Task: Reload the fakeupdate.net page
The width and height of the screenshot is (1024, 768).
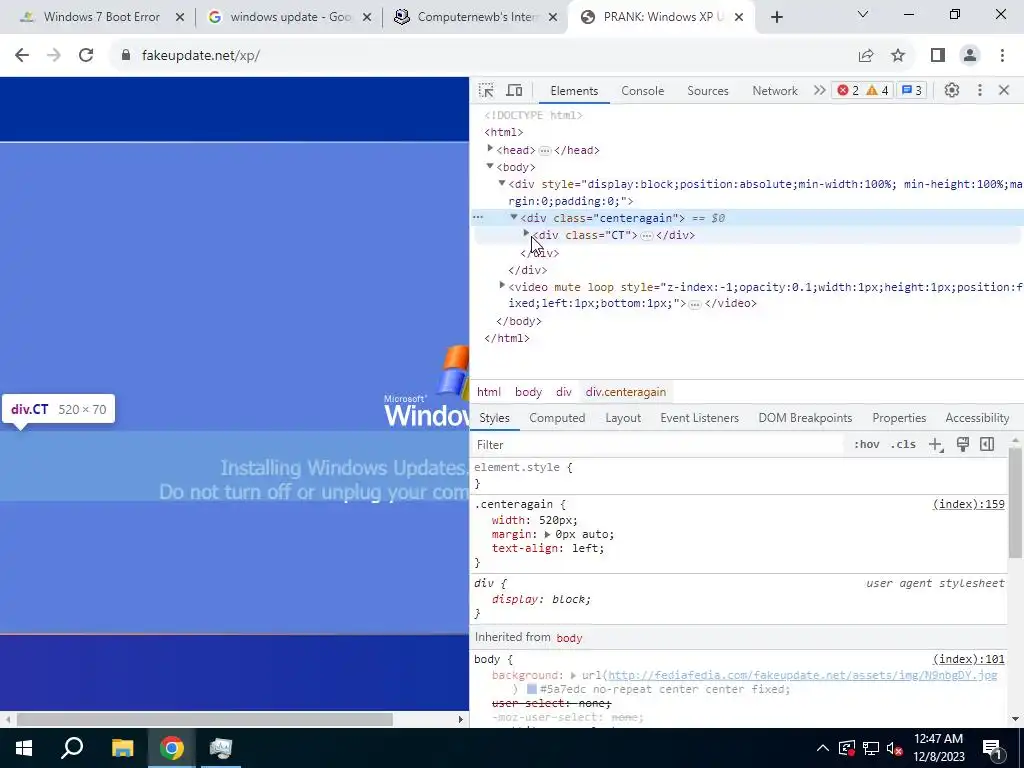Action: (x=86, y=56)
